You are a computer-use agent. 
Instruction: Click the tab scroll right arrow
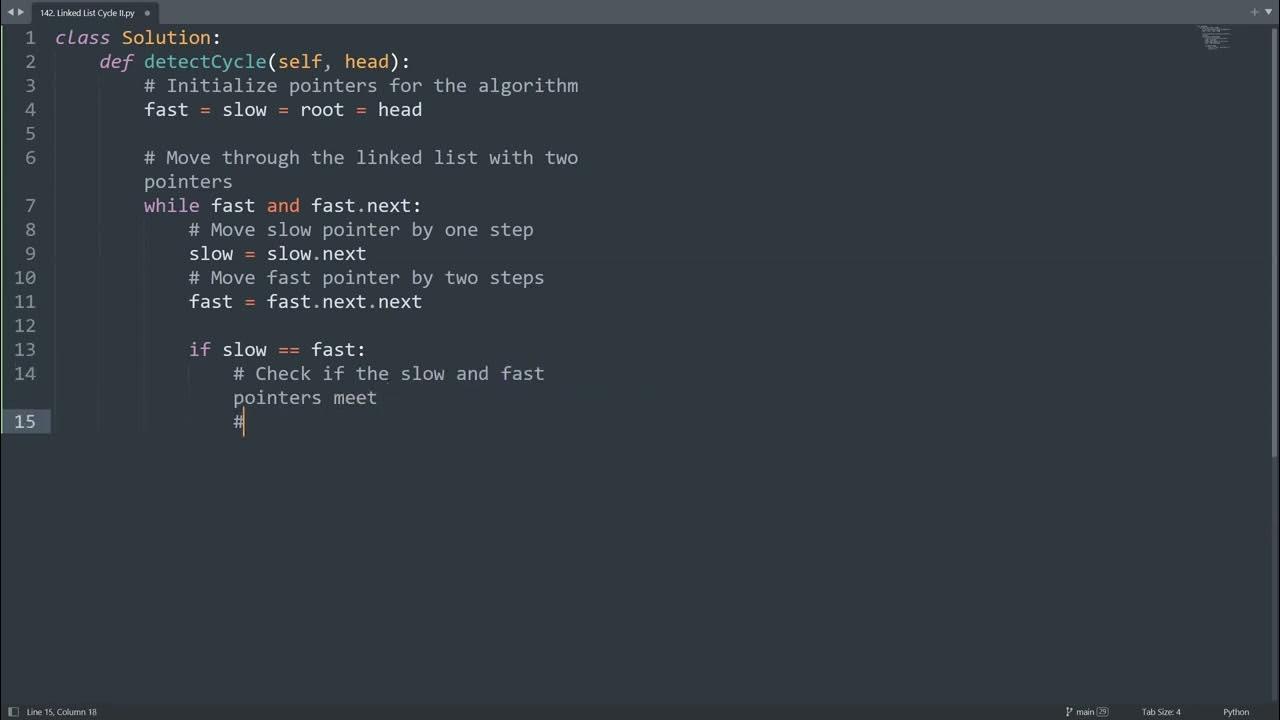(x=21, y=12)
